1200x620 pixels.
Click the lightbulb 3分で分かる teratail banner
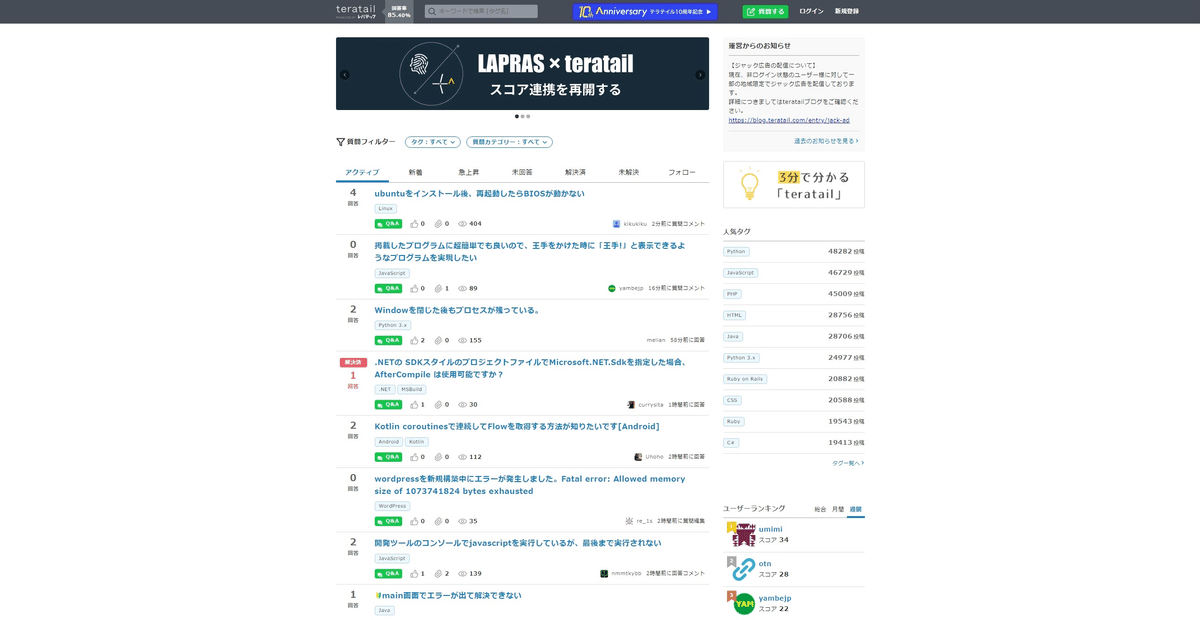(794, 185)
